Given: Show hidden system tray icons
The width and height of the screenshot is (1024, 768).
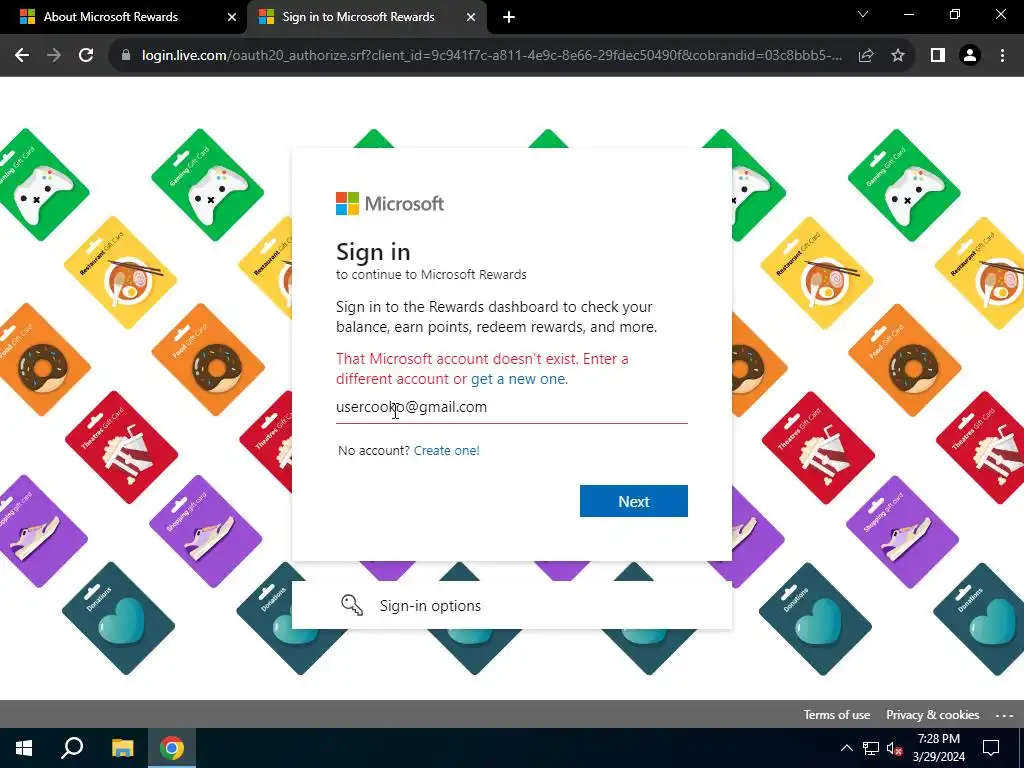Looking at the screenshot, I should tap(846, 748).
